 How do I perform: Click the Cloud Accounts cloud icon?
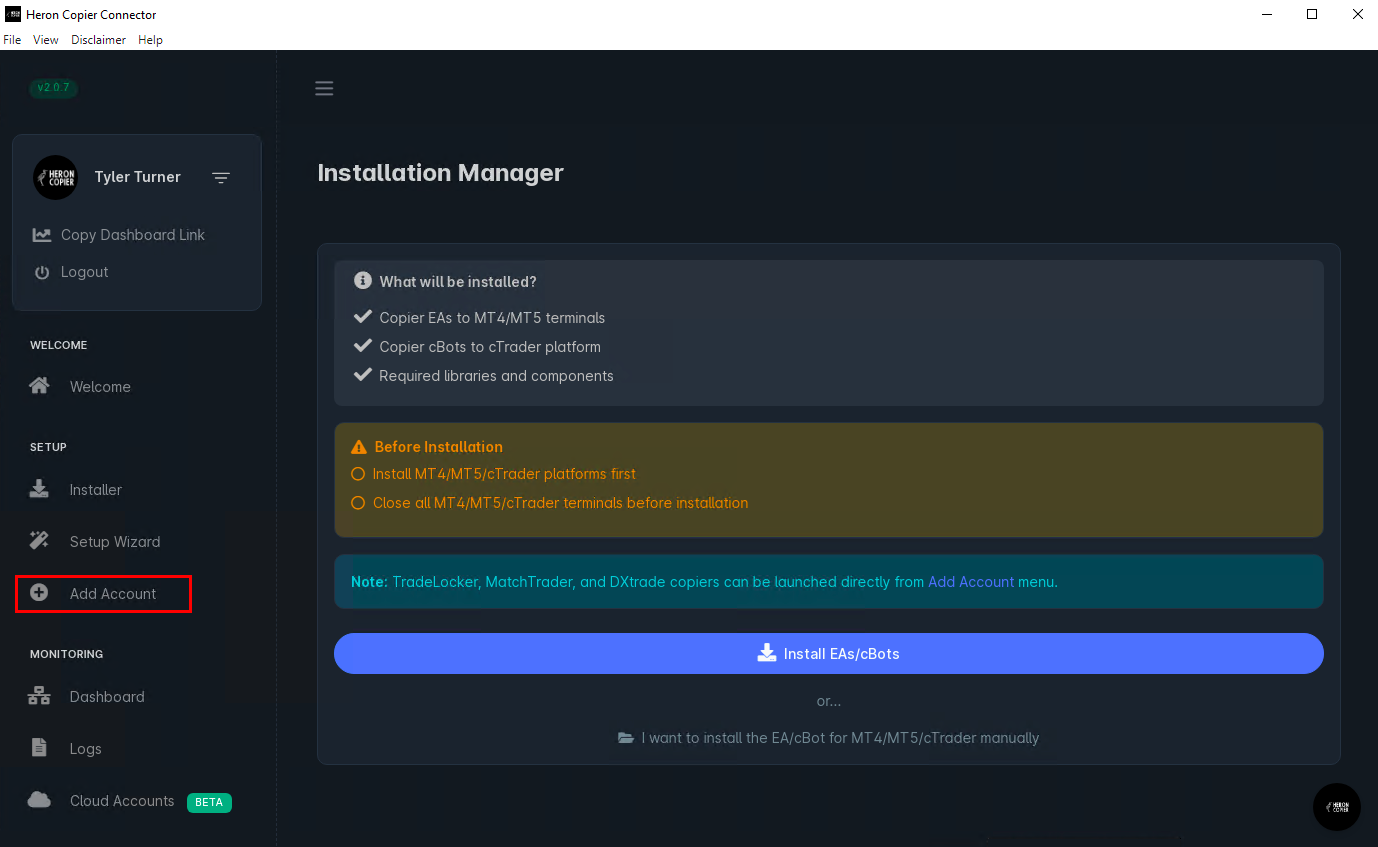39,800
